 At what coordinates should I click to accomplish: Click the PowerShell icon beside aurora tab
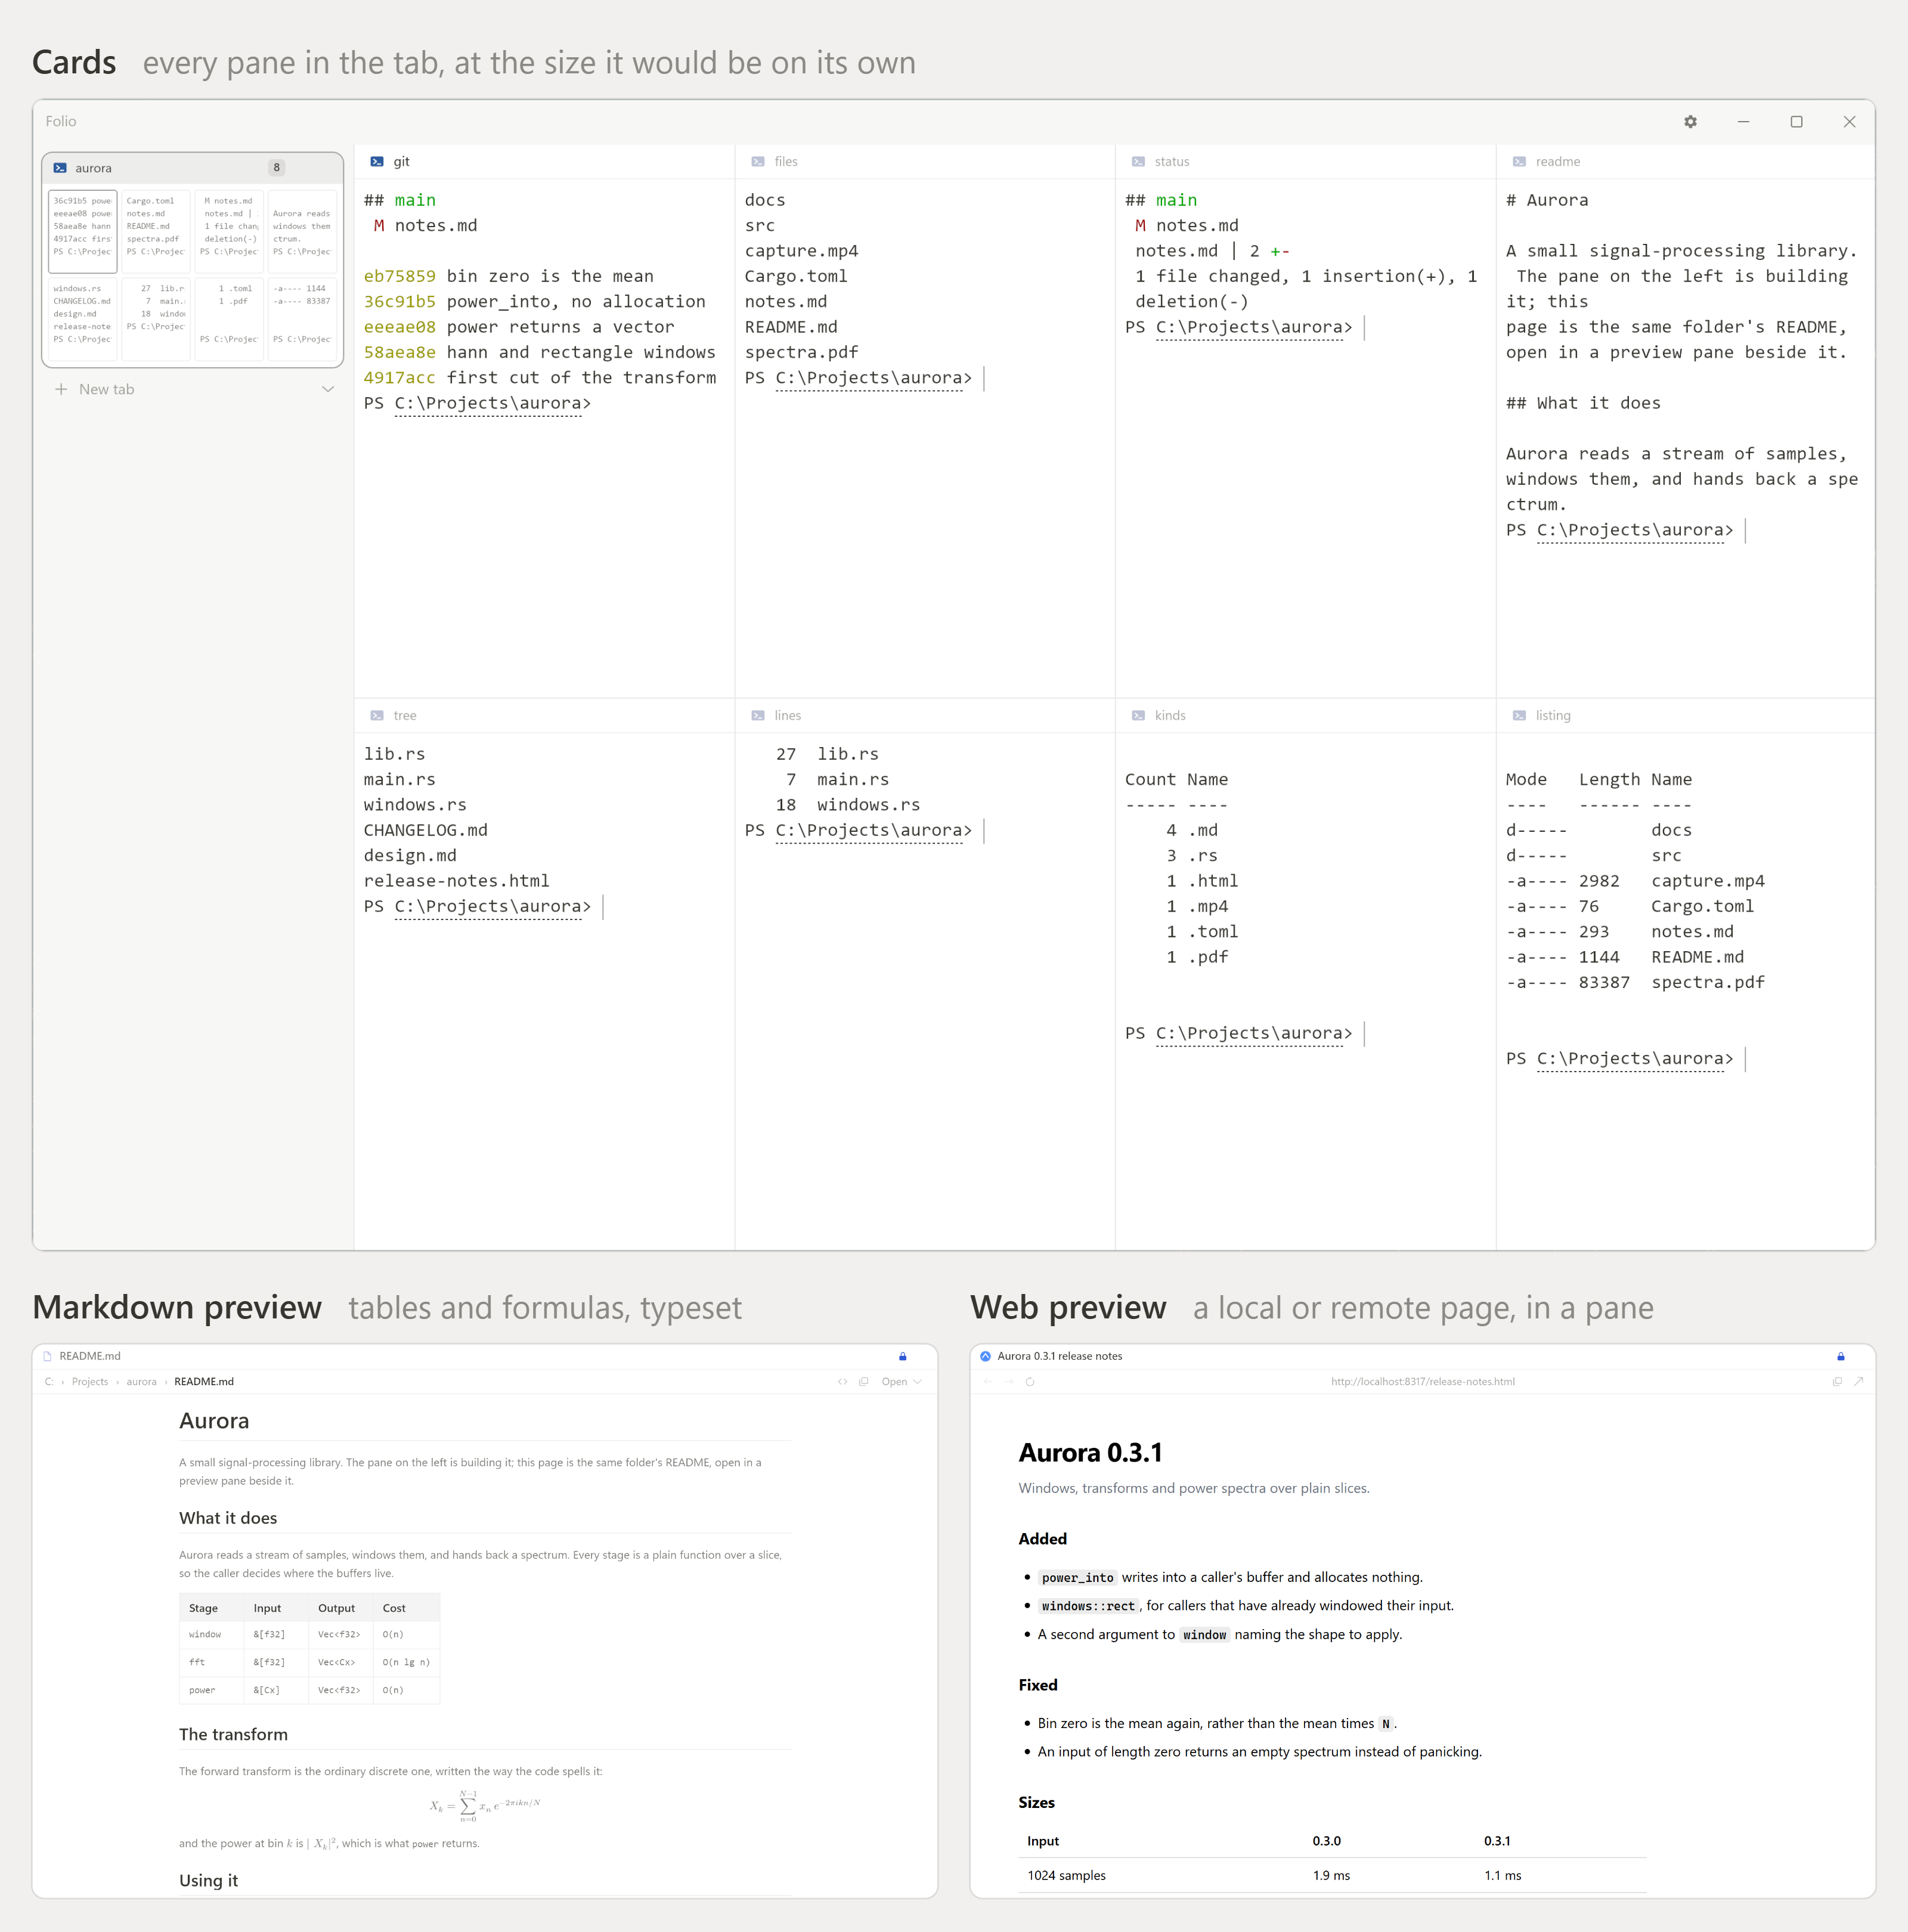(x=60, y=168)
